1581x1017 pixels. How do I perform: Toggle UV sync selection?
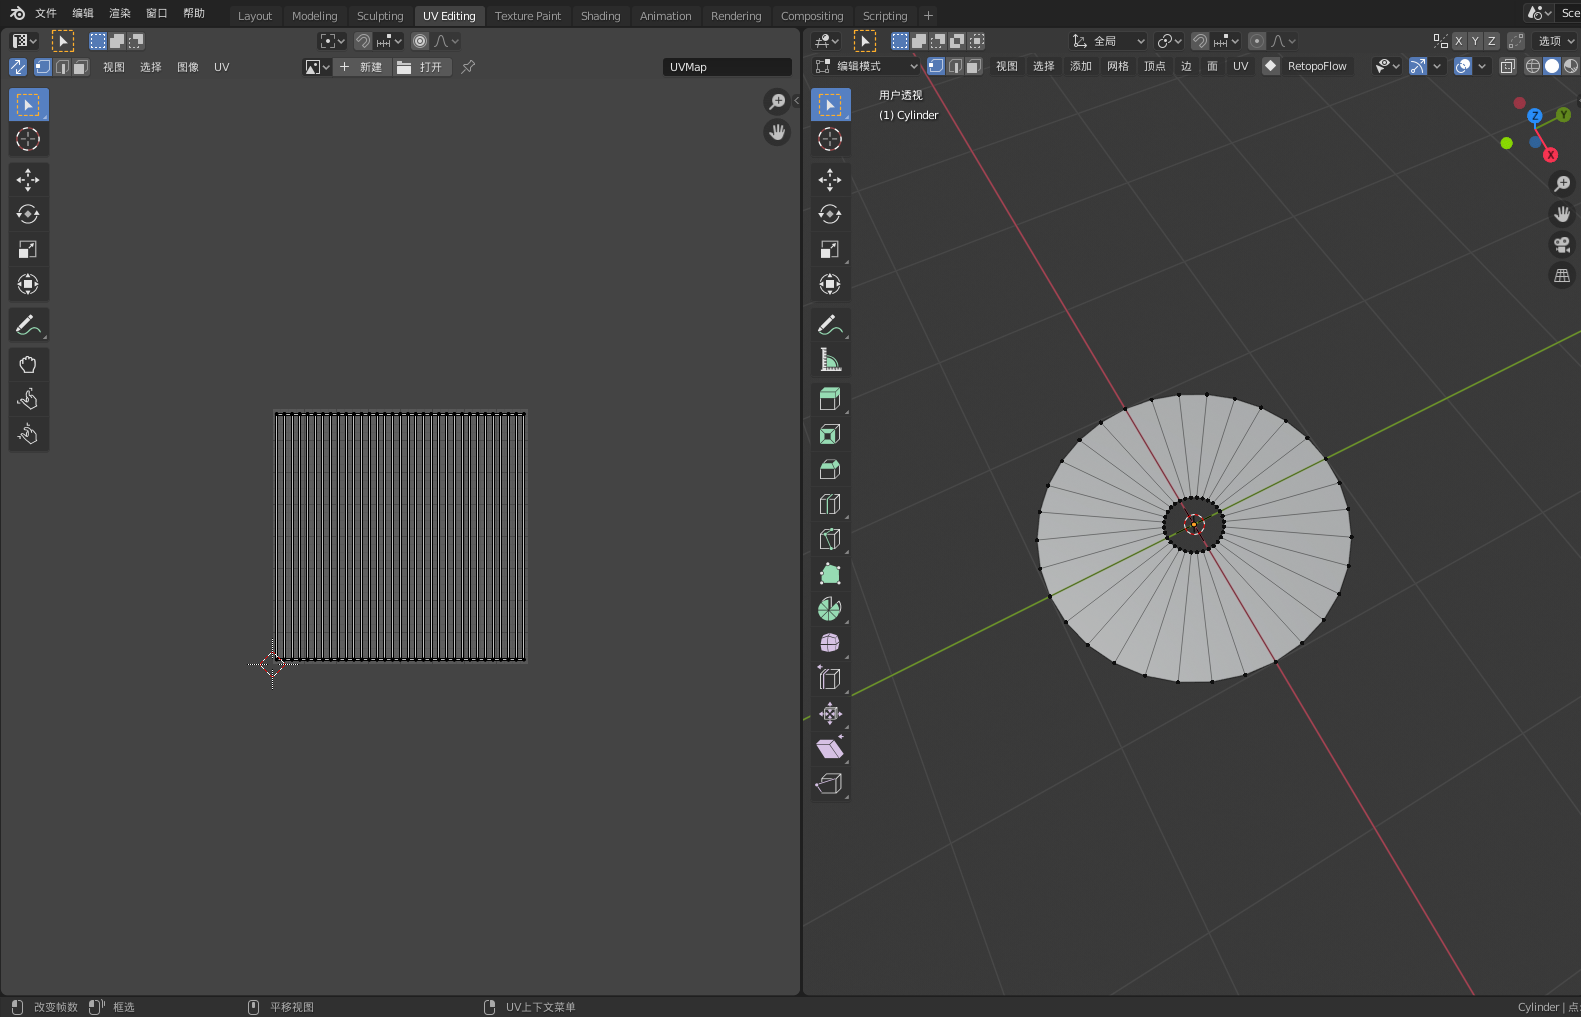18,67
